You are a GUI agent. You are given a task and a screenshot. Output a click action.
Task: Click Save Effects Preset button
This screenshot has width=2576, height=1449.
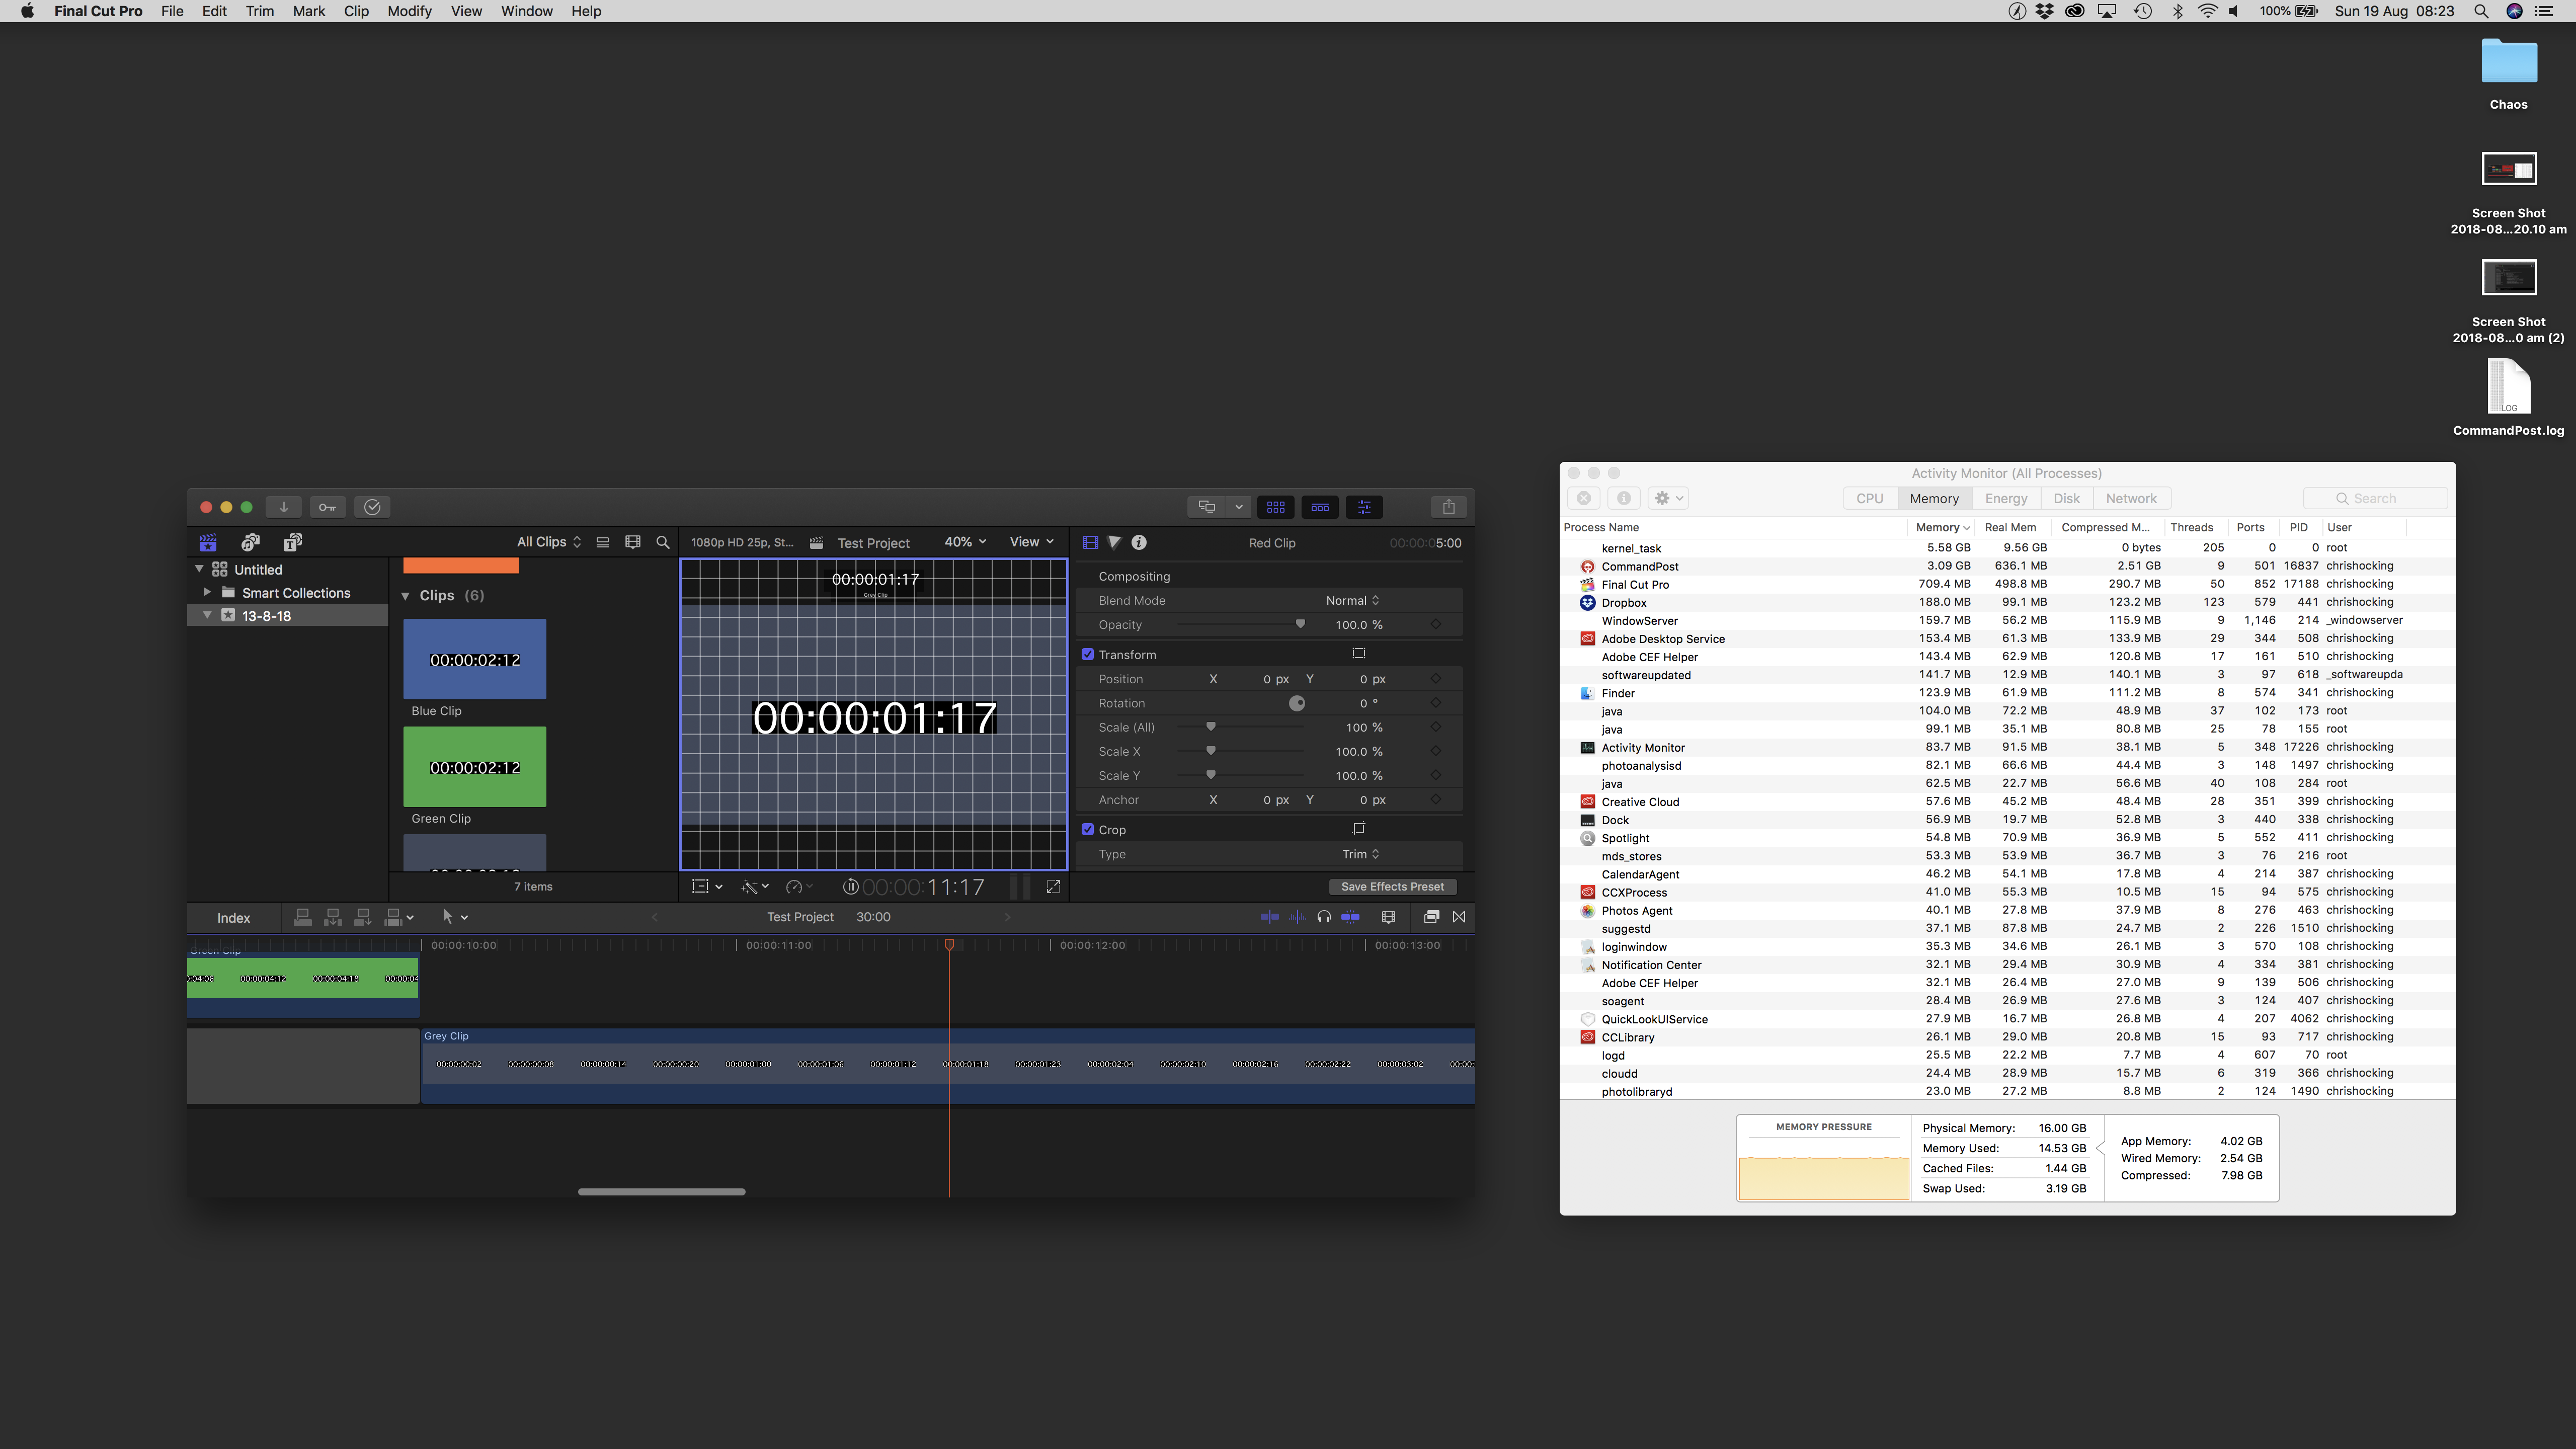click(1392, 887)
